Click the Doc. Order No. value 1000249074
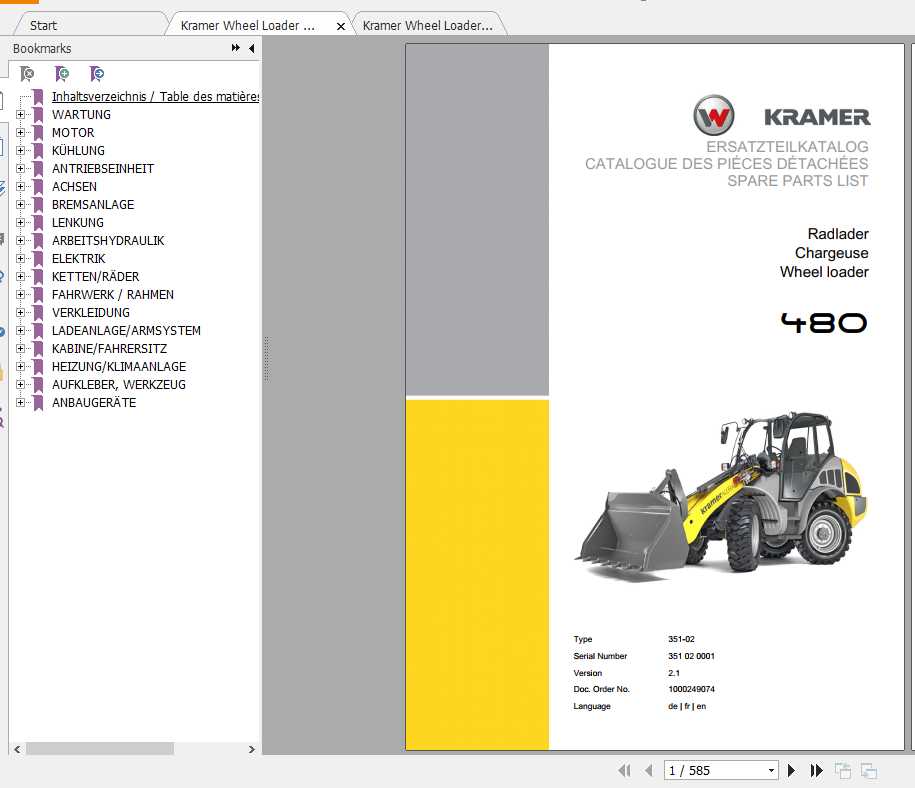 [x=692, y=689]
